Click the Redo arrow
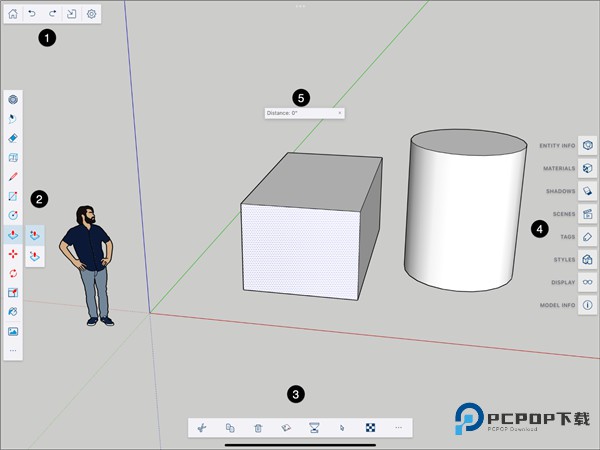Viewport: 600px width, 450px height. coord(51,14)
